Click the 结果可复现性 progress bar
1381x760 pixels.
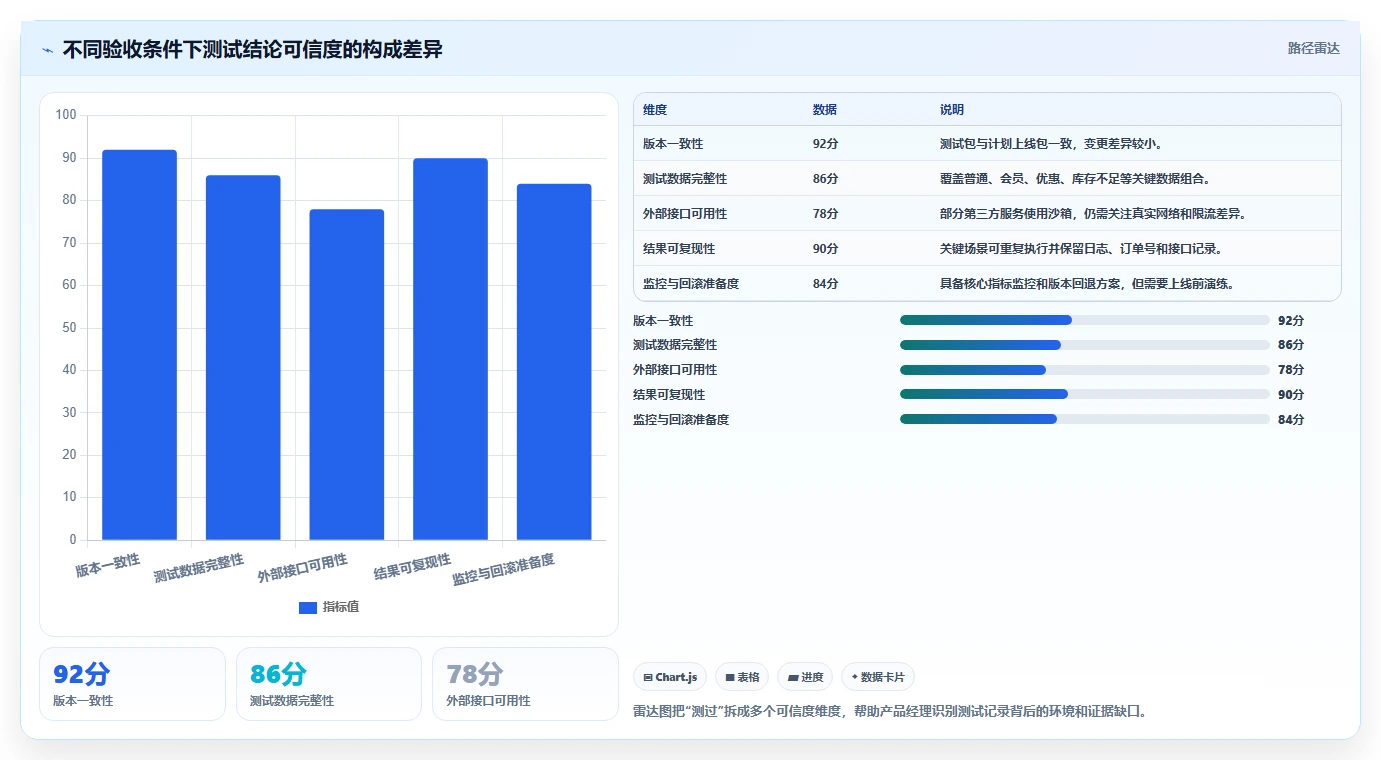1085,394
